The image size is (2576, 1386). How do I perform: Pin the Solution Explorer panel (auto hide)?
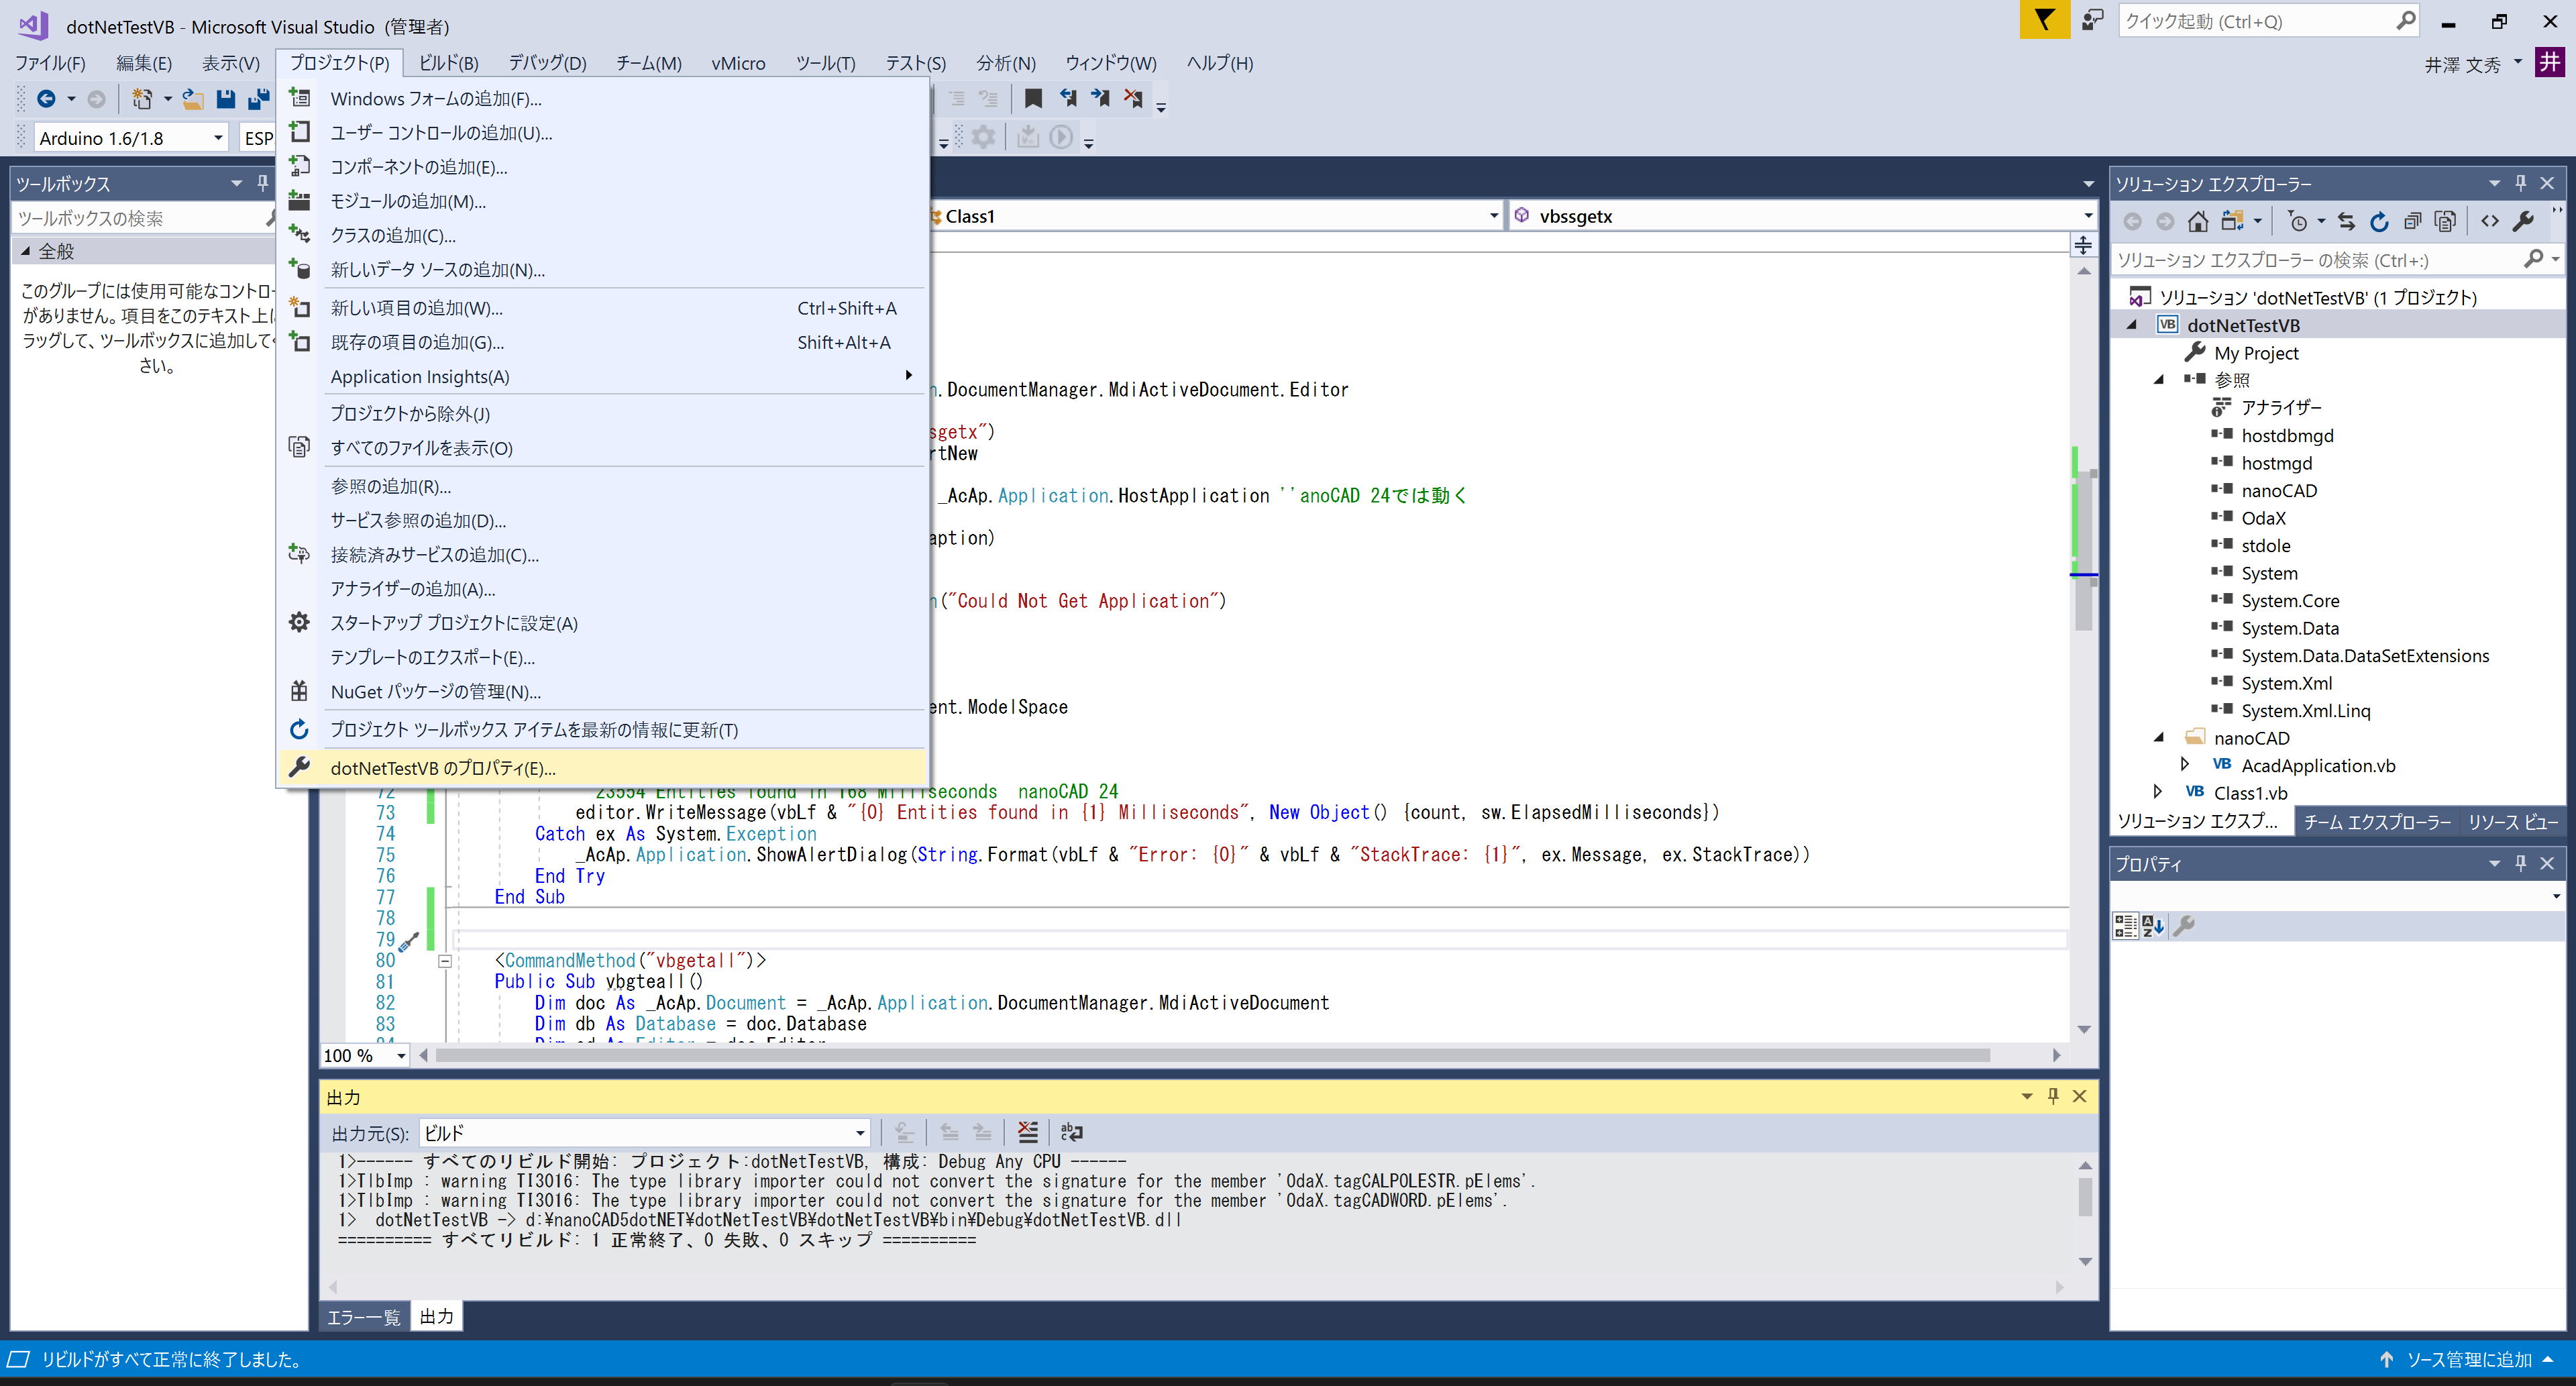tap(2521, 183)
